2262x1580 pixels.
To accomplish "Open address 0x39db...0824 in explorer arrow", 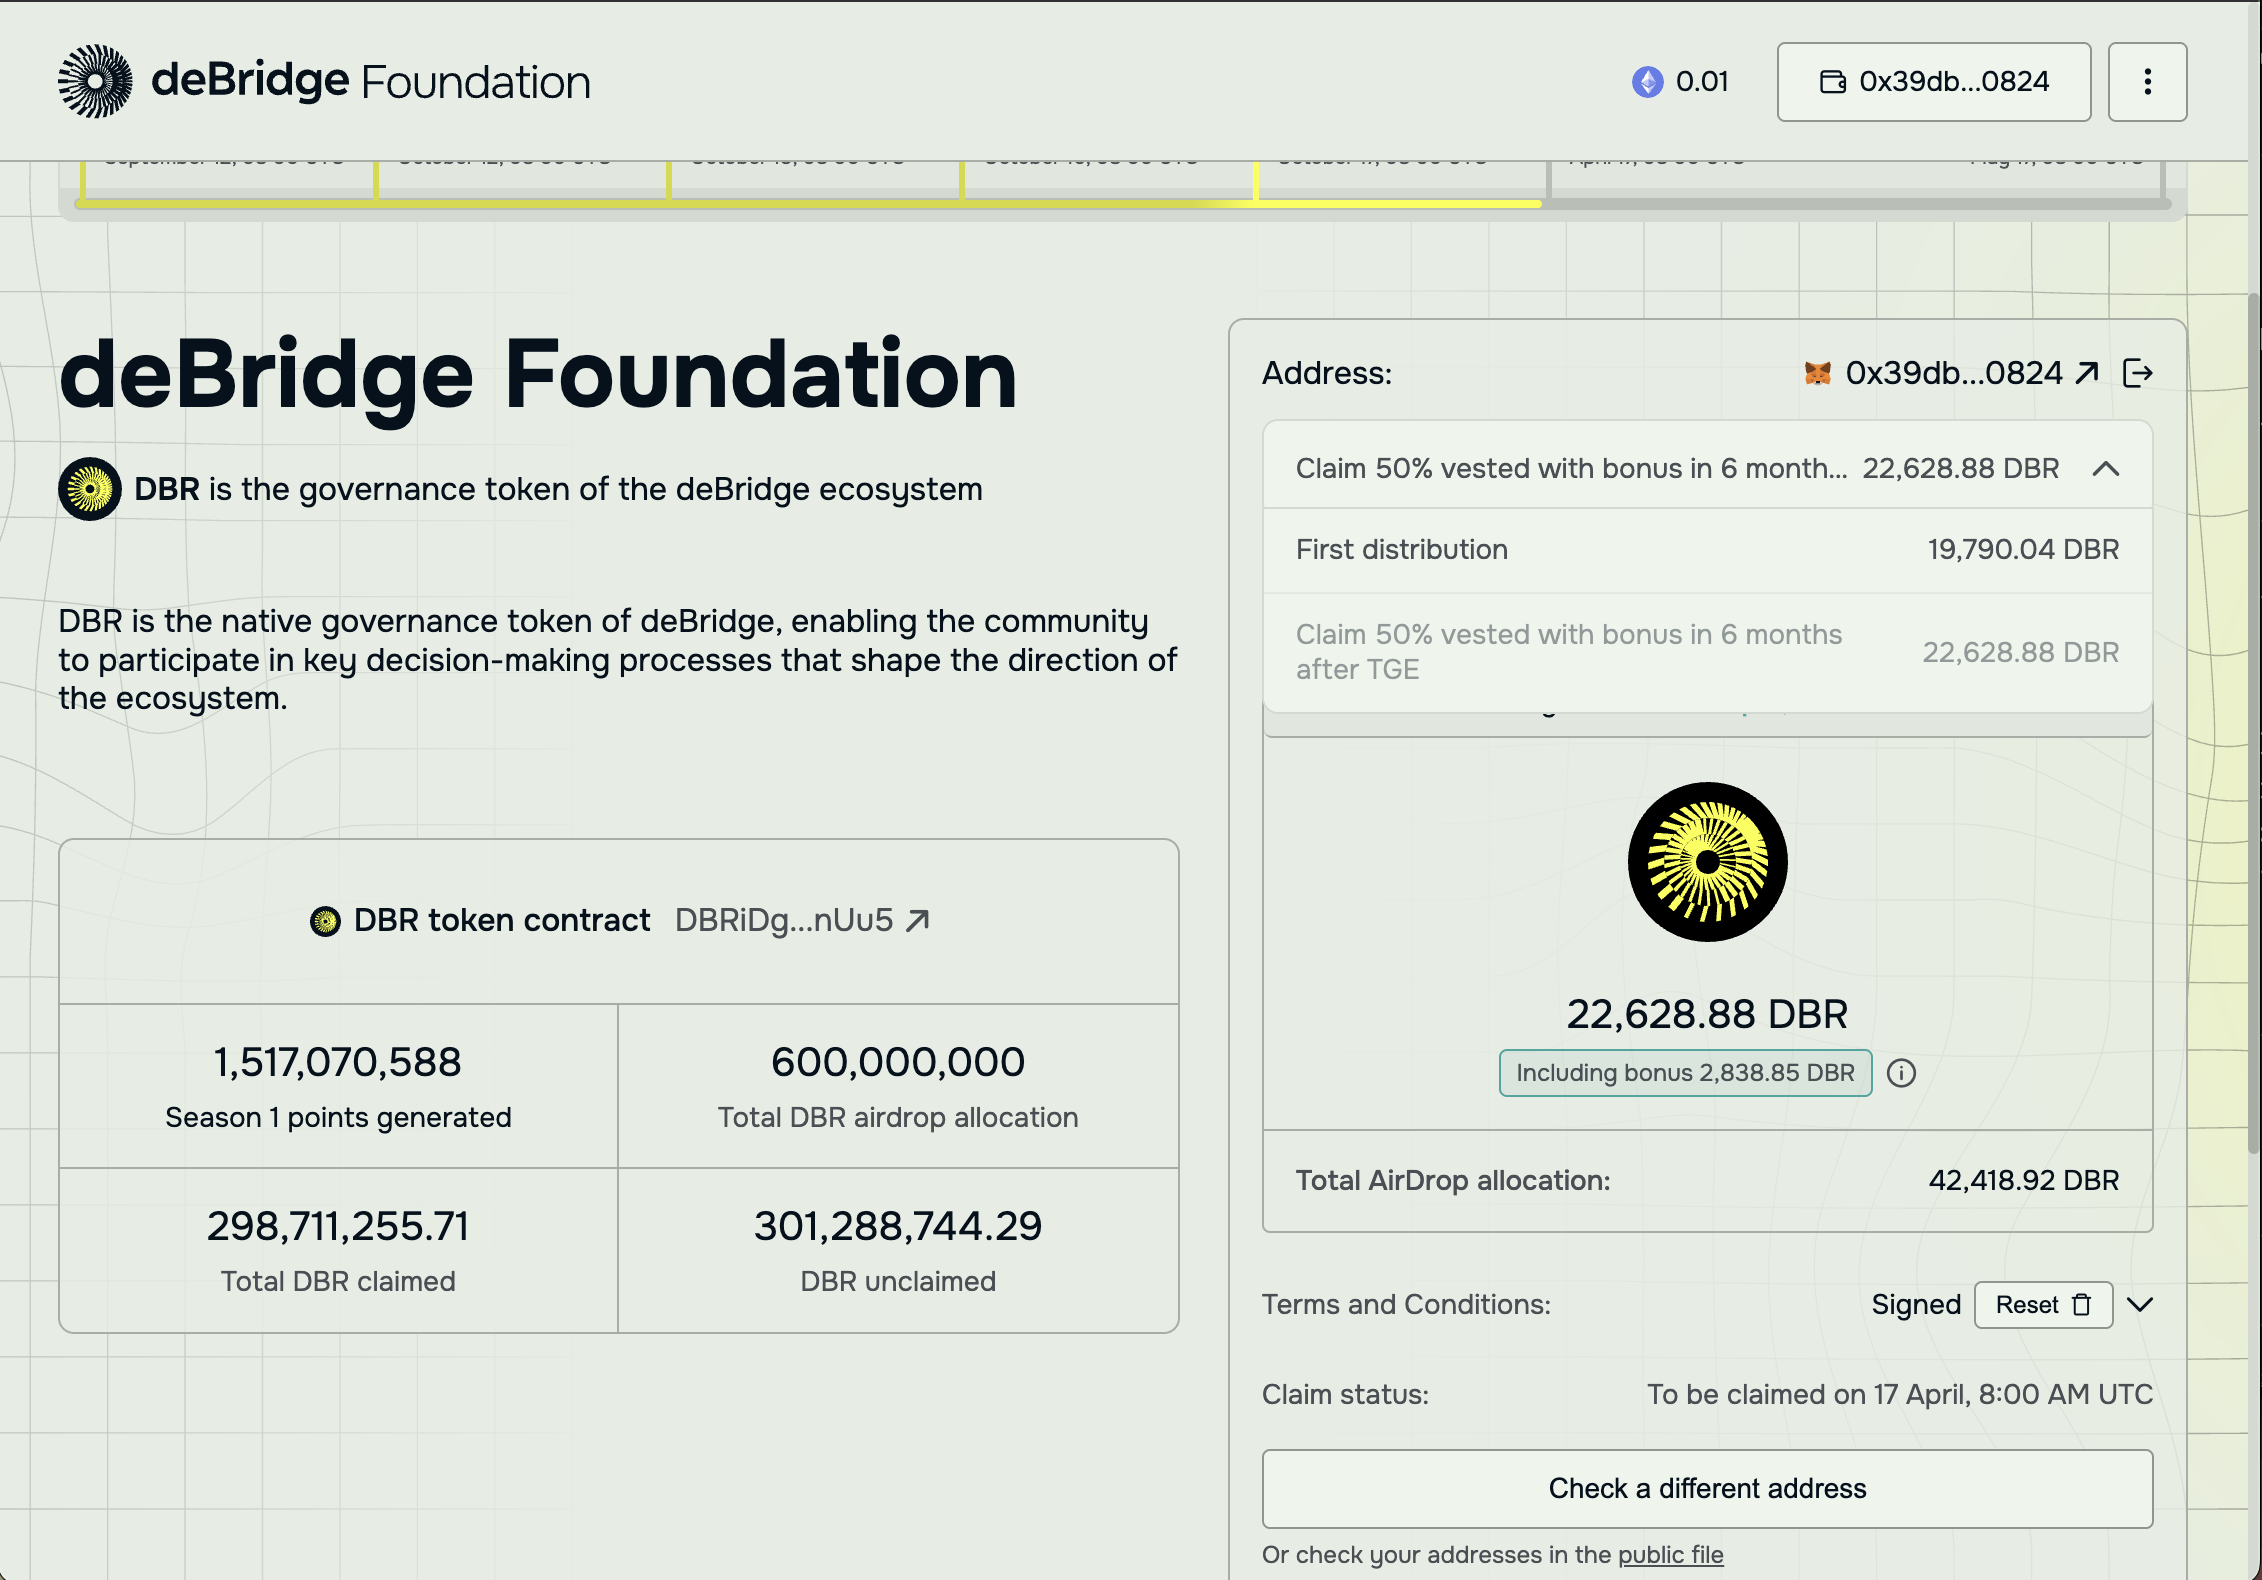I will pos(2087,373).
